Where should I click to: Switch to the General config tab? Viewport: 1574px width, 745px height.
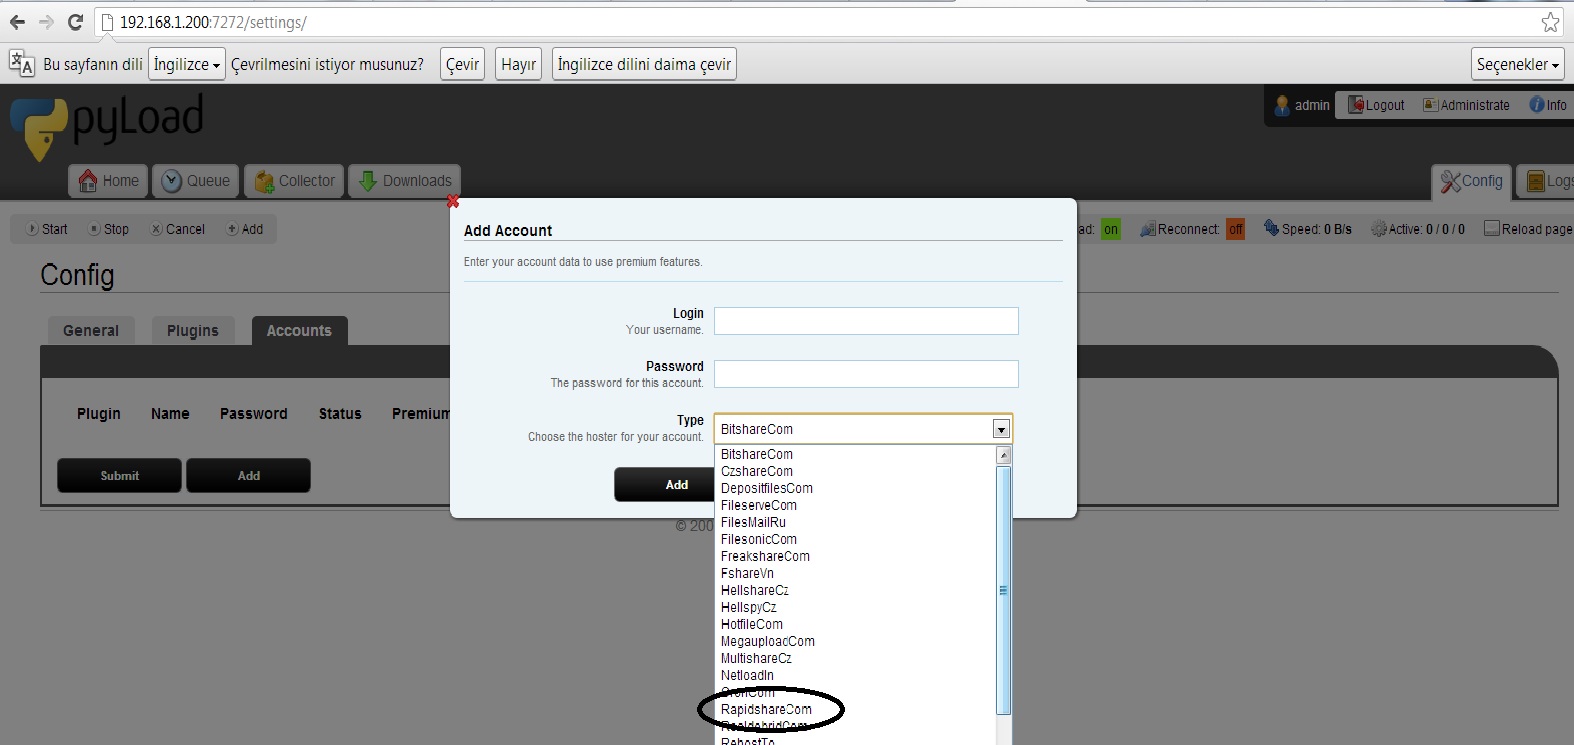coord(91,331)
